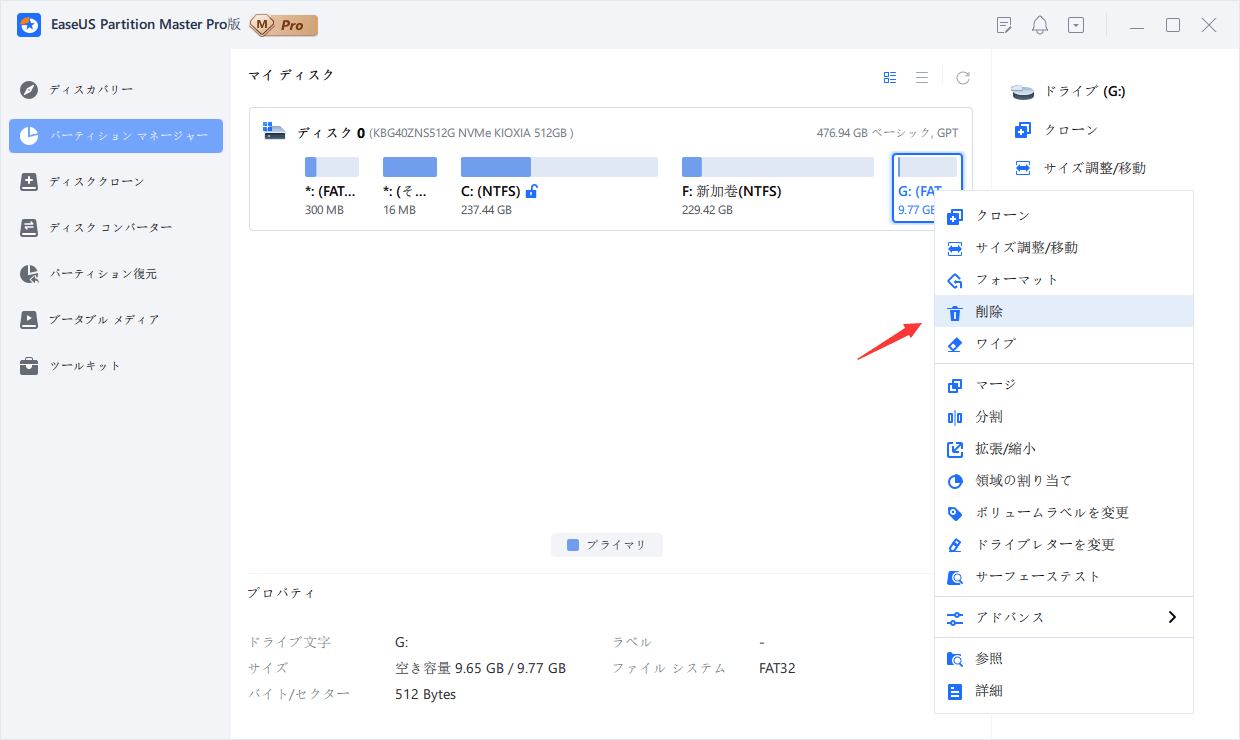
Task: Open the title bar dropdown menu icon
Action: coord(1076,25)
